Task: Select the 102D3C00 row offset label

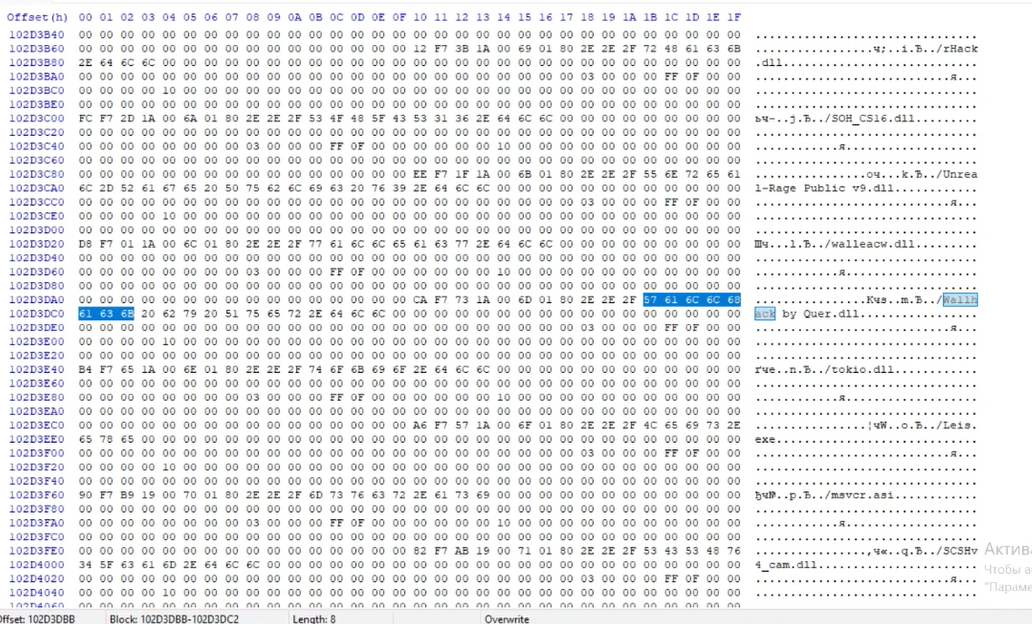Action: tap(36, 117)
